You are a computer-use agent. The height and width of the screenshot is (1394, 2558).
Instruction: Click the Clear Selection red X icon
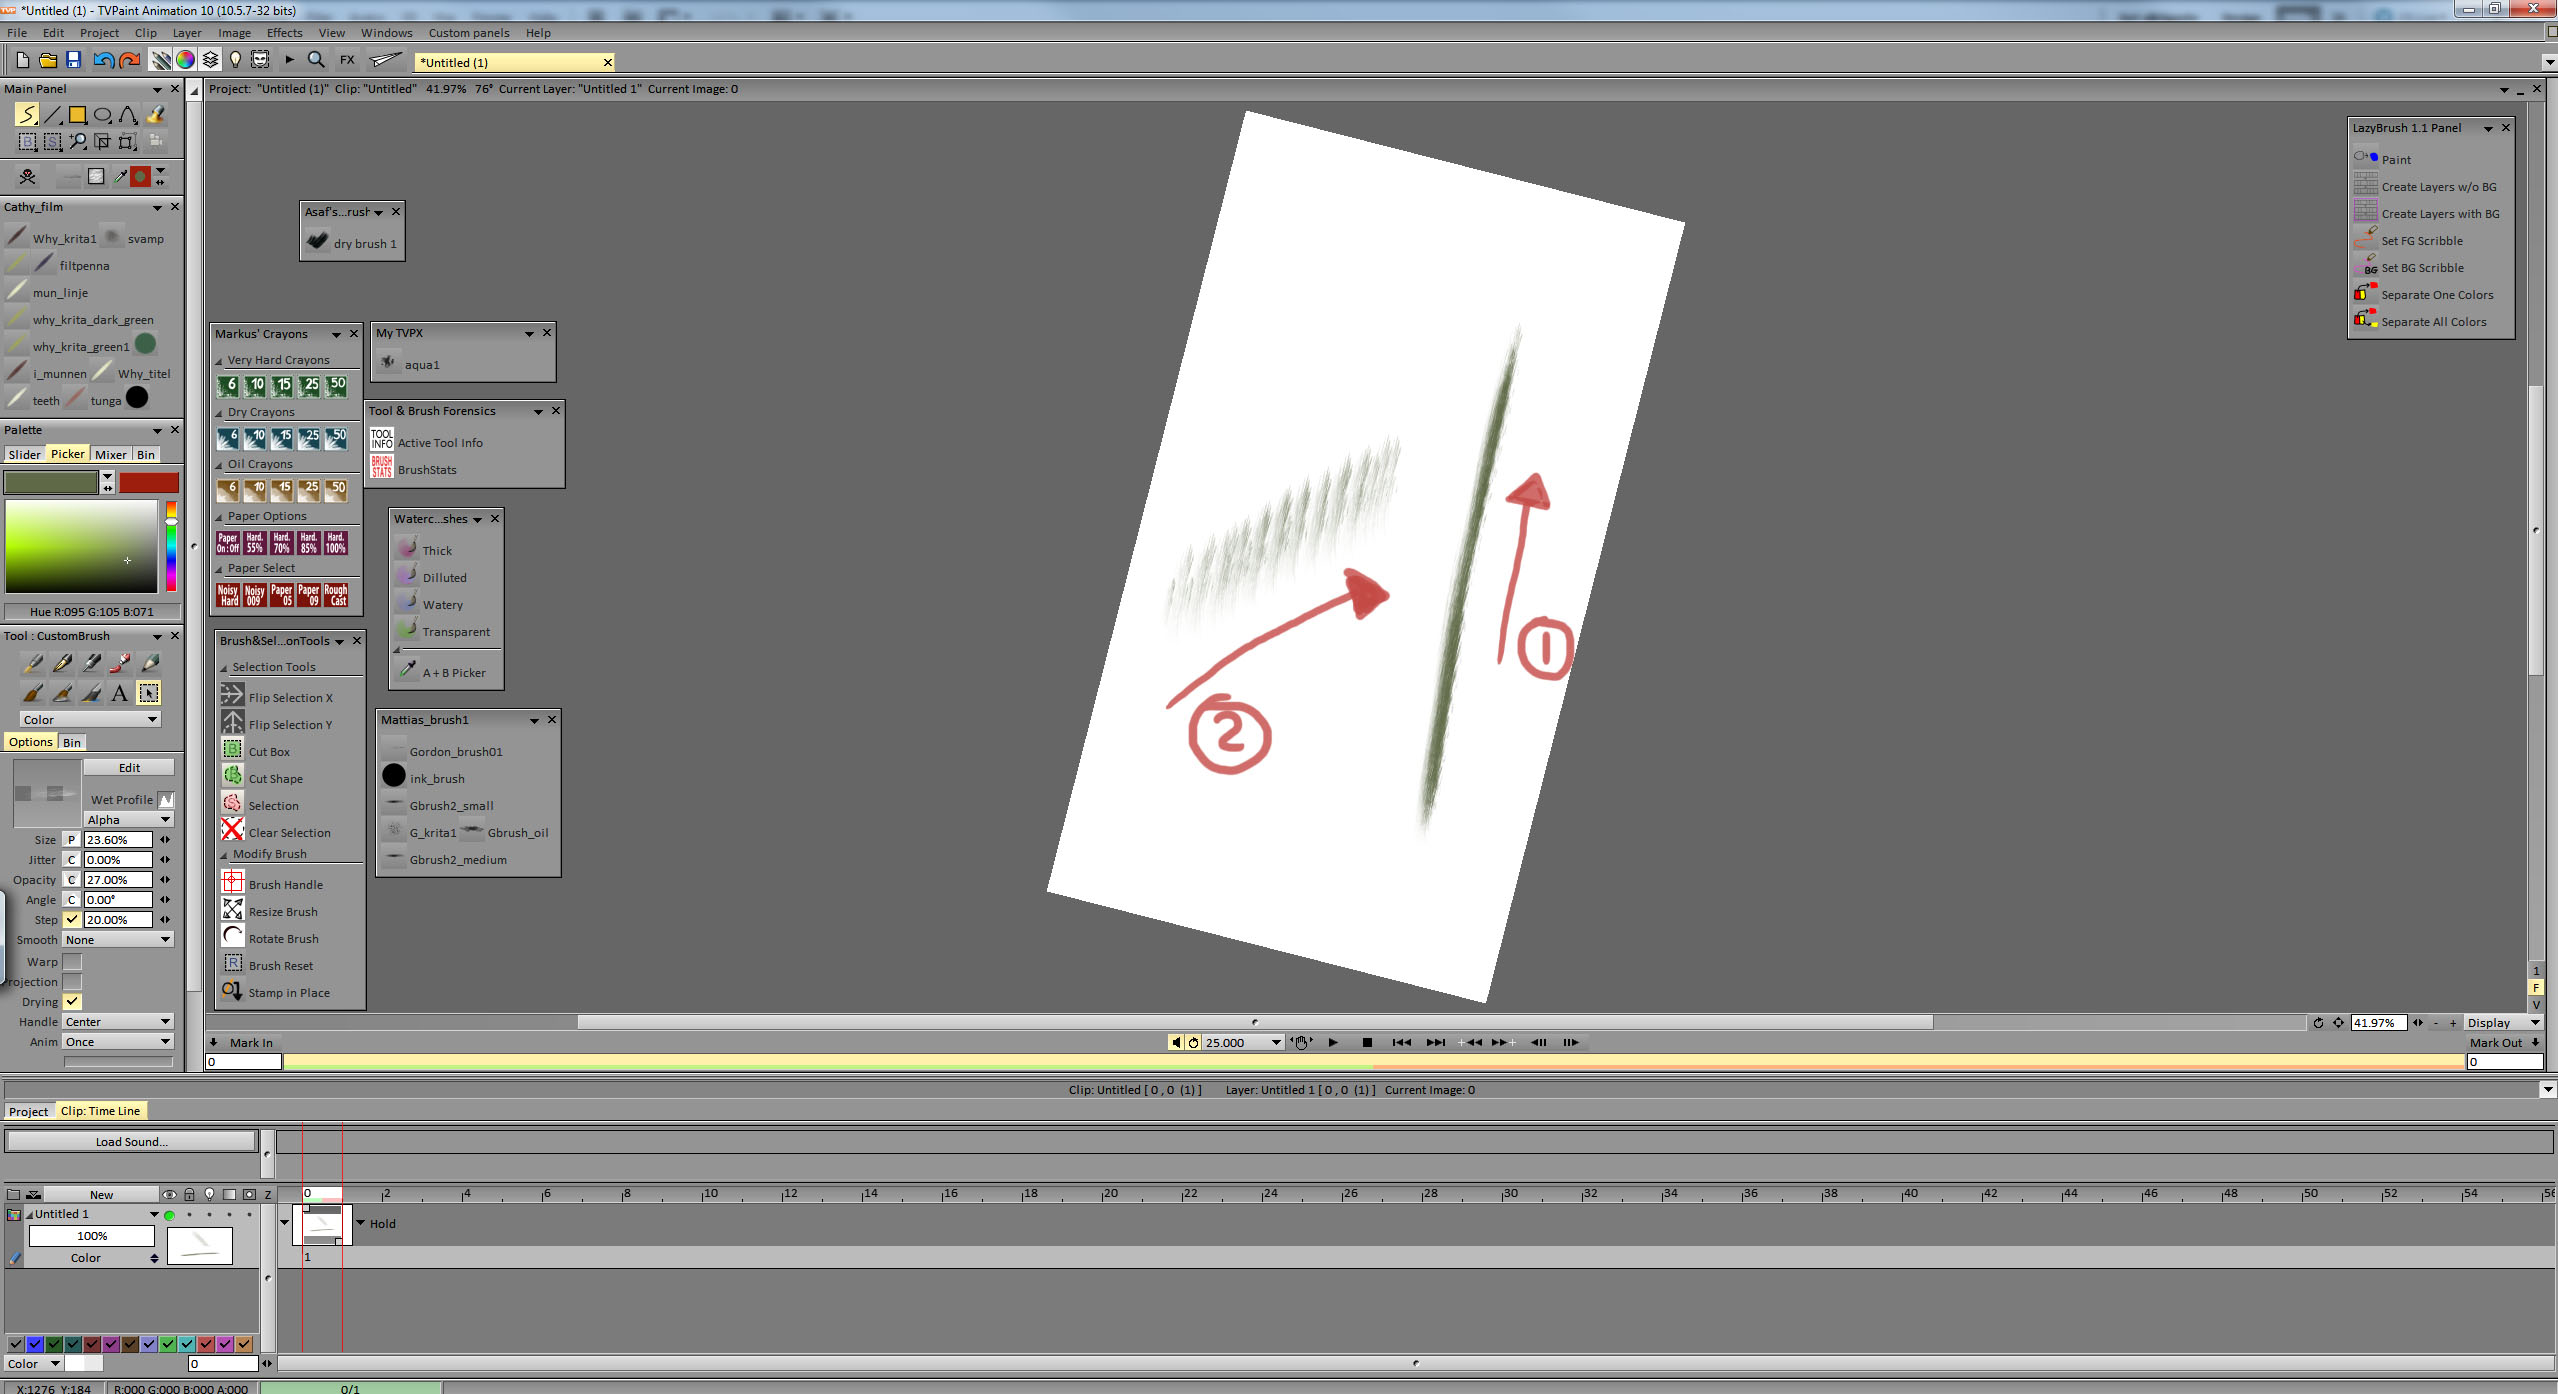tap(232, 830)
